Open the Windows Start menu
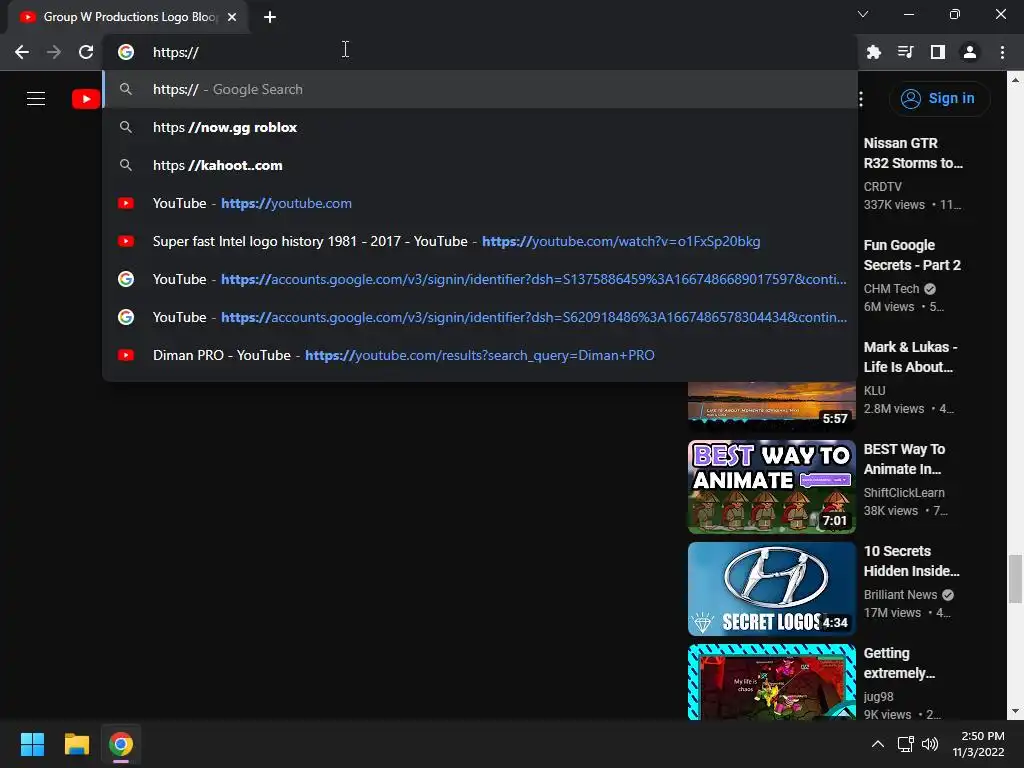This screenshot has width=1024, height=768. pos(32,744)
